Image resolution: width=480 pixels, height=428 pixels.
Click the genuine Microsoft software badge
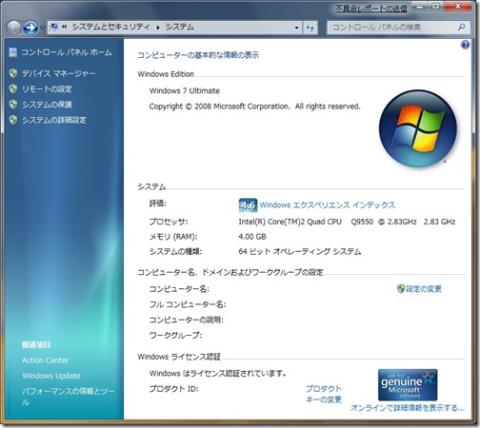[407, 385]
